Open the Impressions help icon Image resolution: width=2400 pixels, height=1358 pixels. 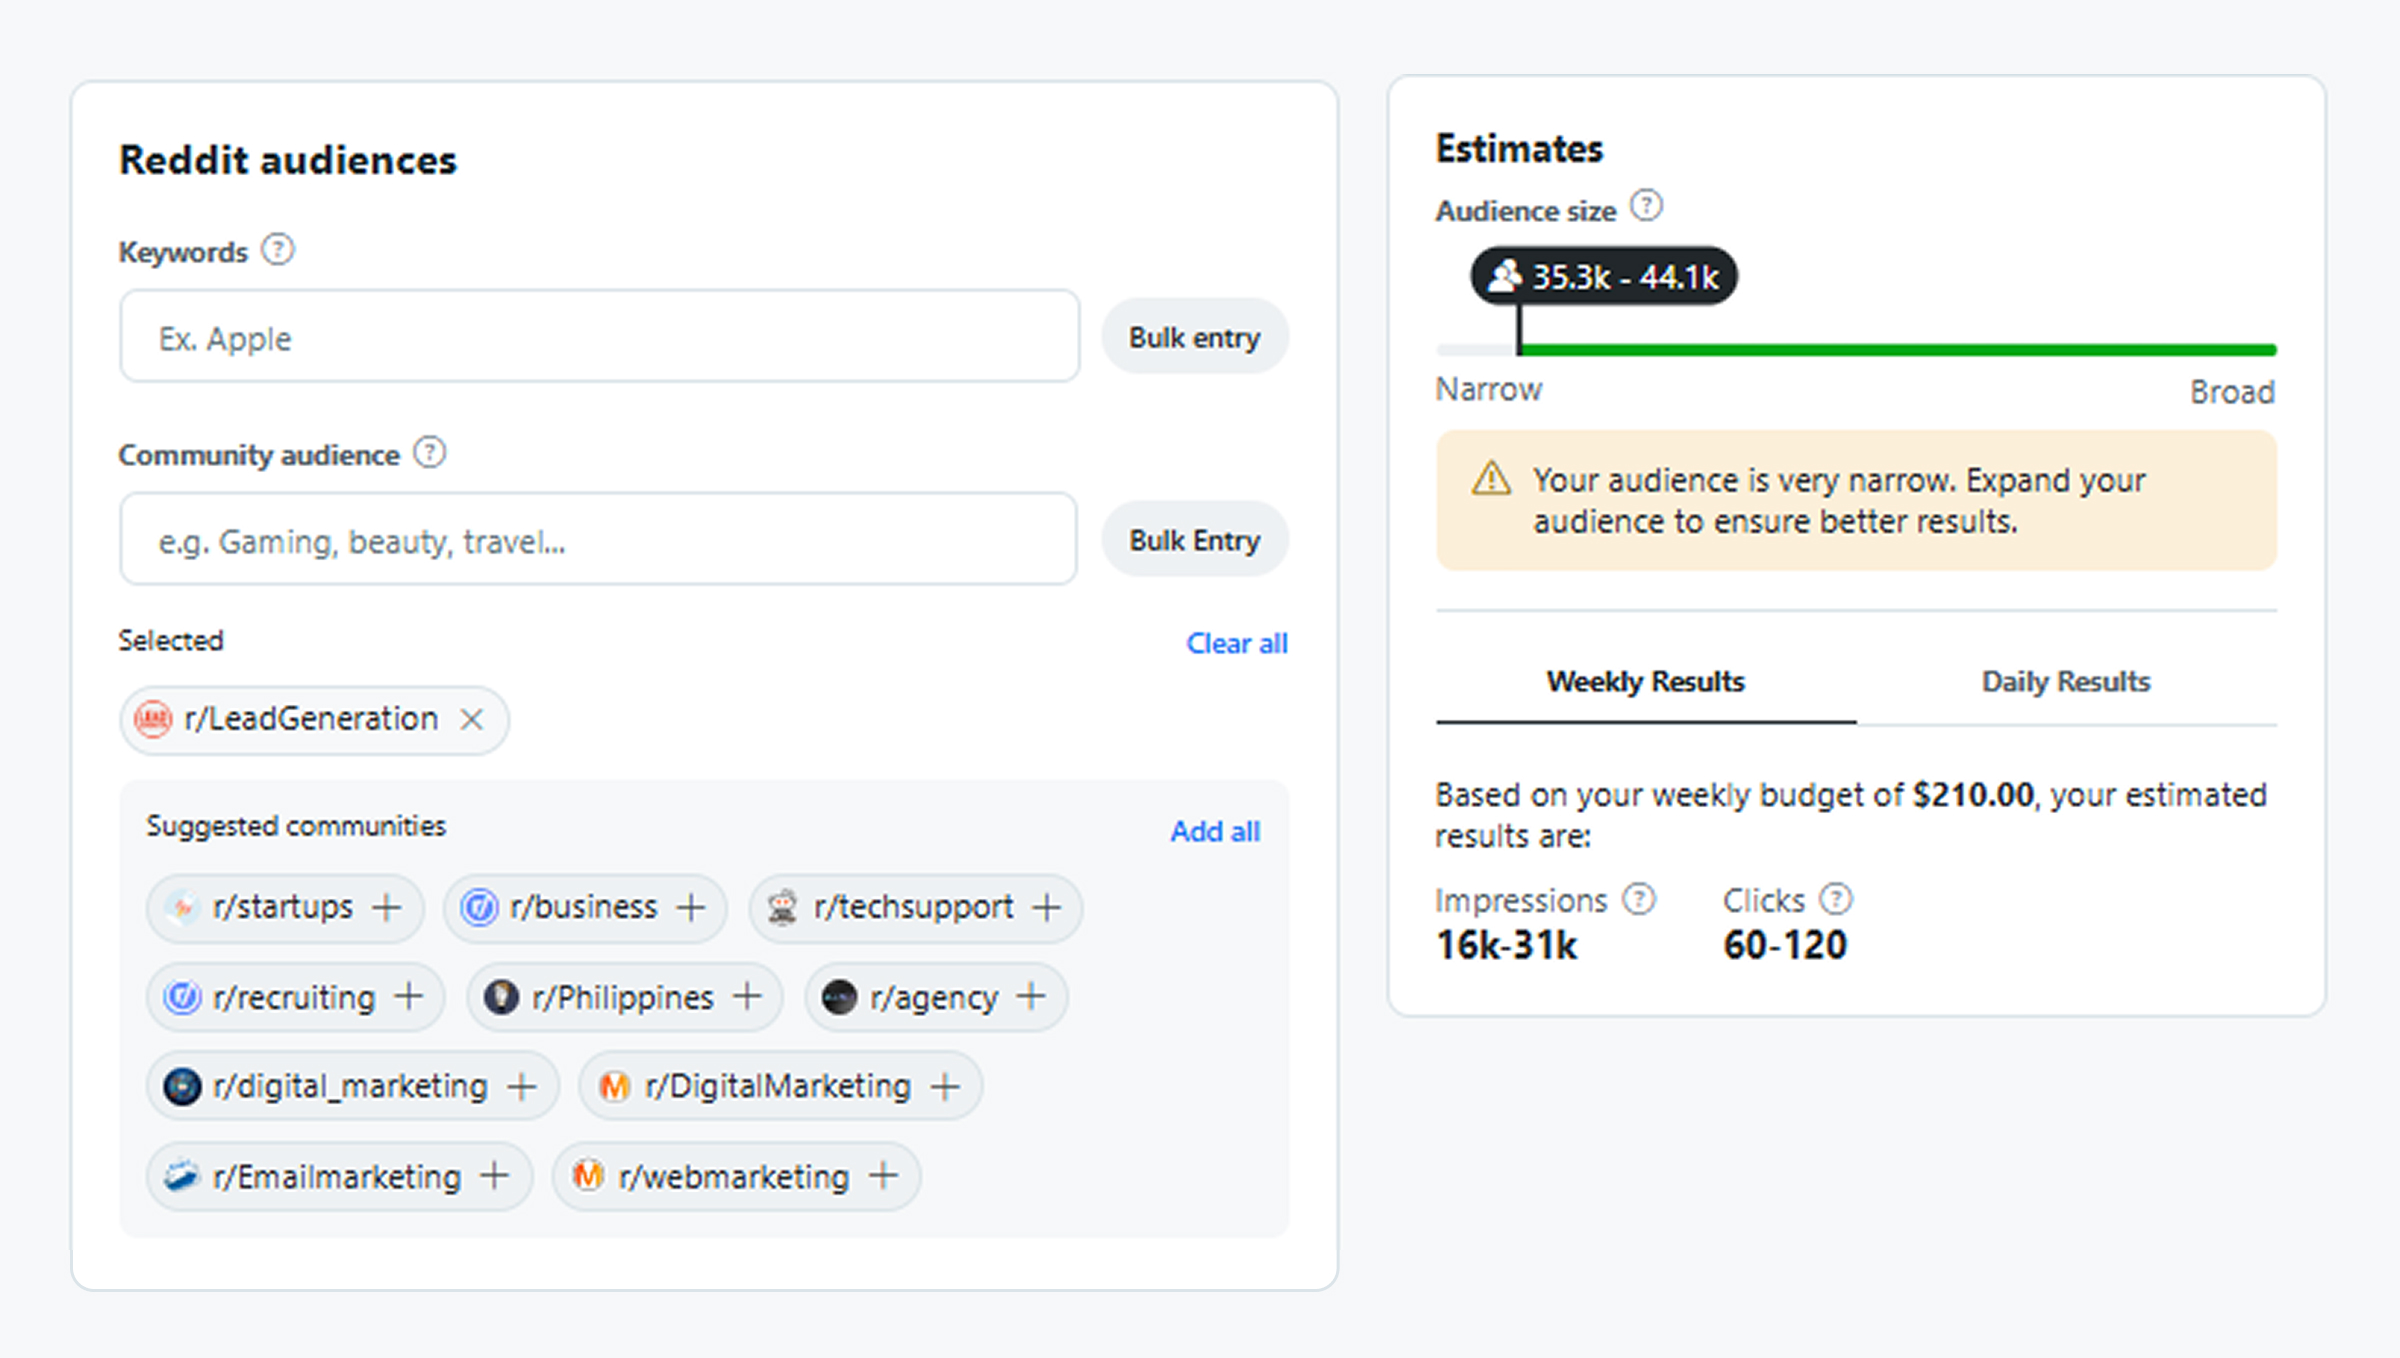point(1639,899)
